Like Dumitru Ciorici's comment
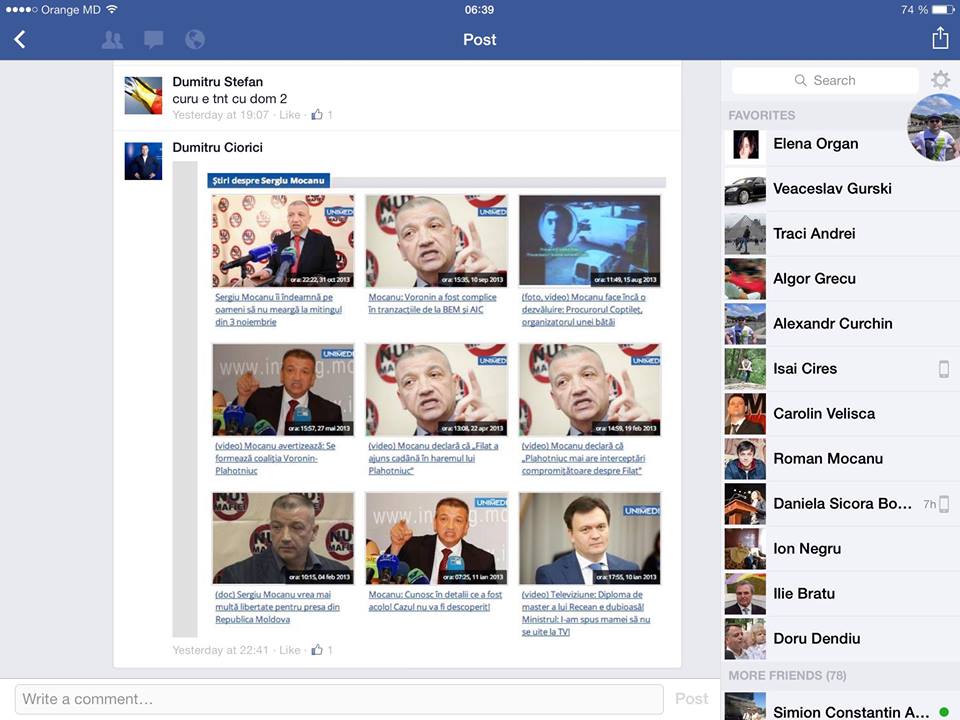The image size is (960, 720). (x=289, y=650)
